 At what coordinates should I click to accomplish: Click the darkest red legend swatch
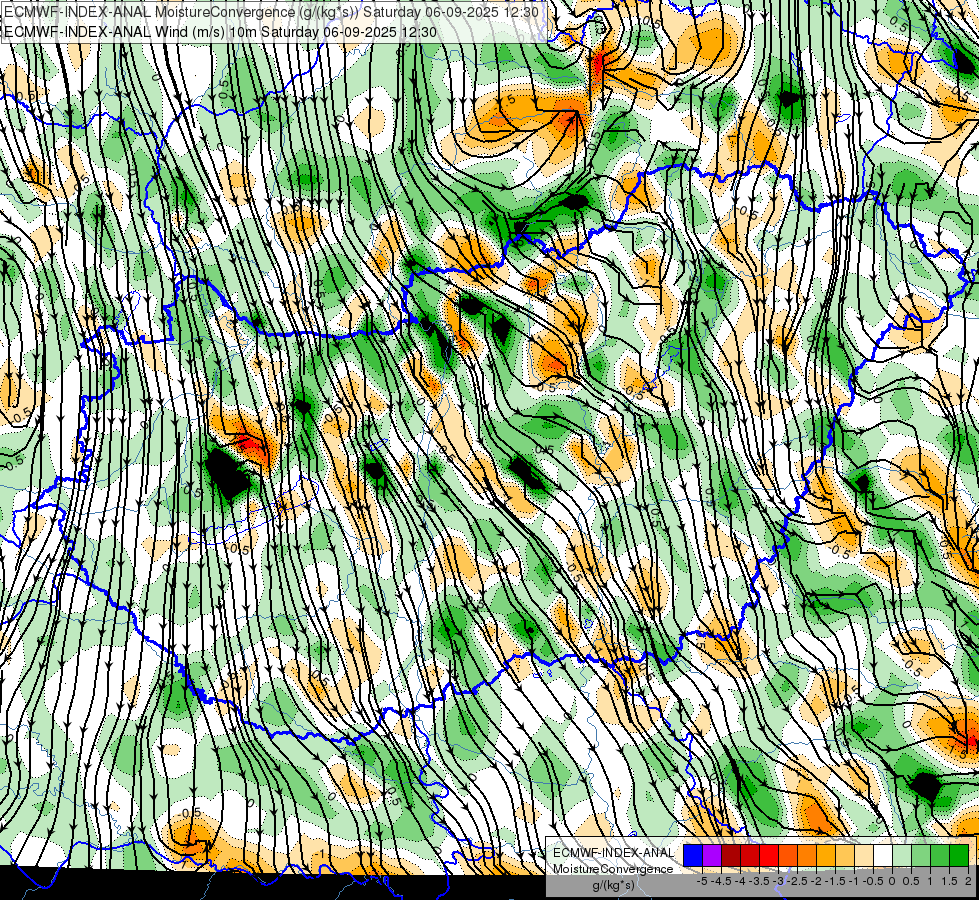tap(731, 855)
